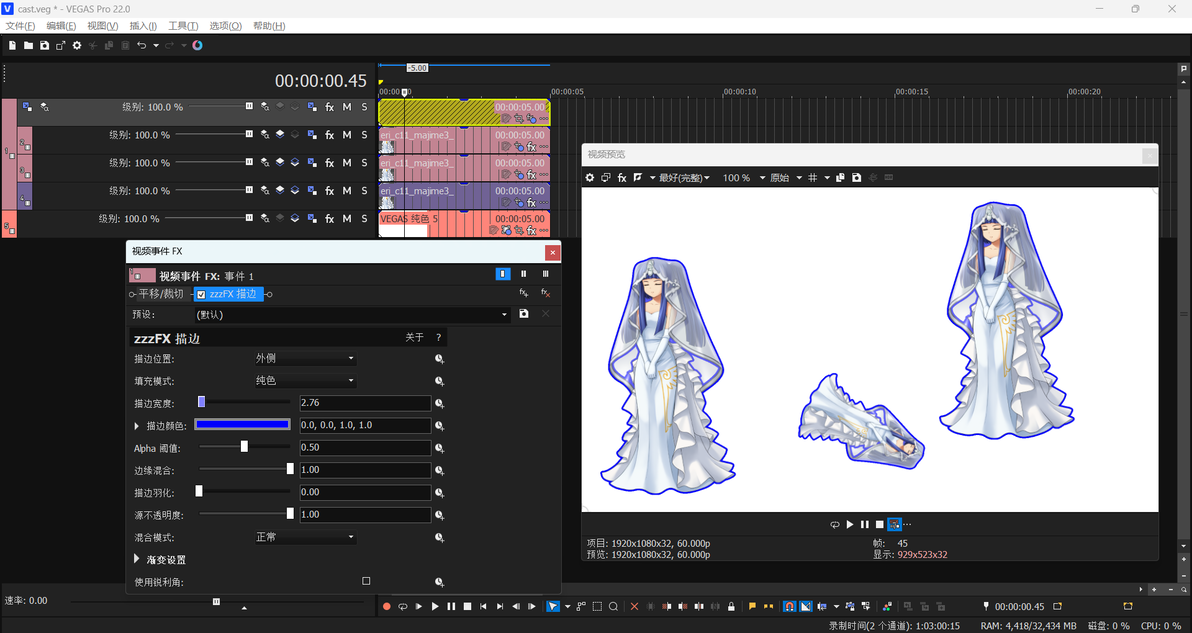This screenshot has width=1192, height=633.
Task: Click the animate icon beside 描边宽度
Action: tap(439, 404)
